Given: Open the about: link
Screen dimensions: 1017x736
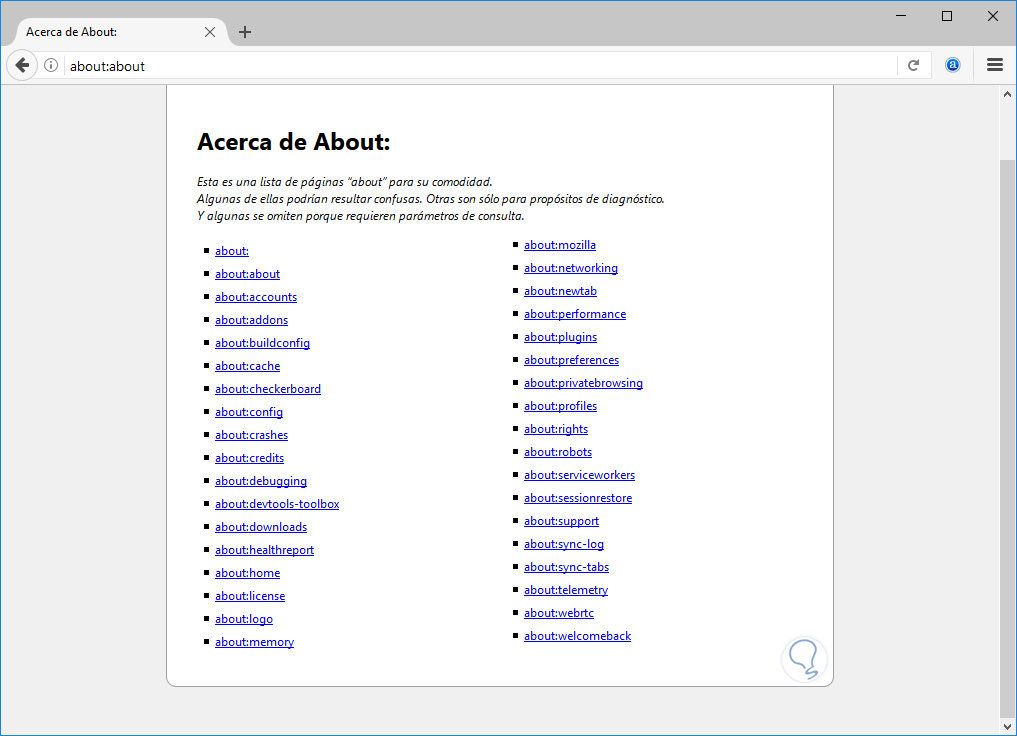Looking at the screenshot, I should pyautogui.click(x=232, y=251).
